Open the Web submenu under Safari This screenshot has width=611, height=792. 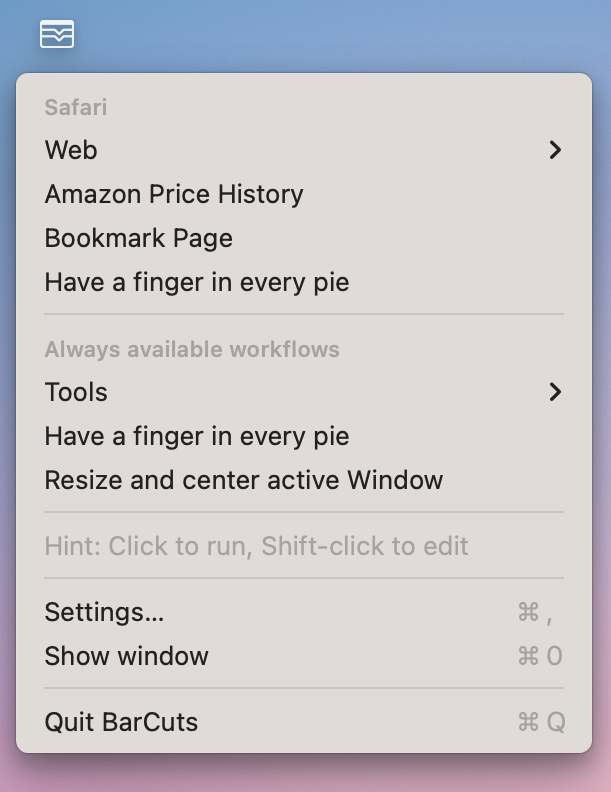coord(304,150)
